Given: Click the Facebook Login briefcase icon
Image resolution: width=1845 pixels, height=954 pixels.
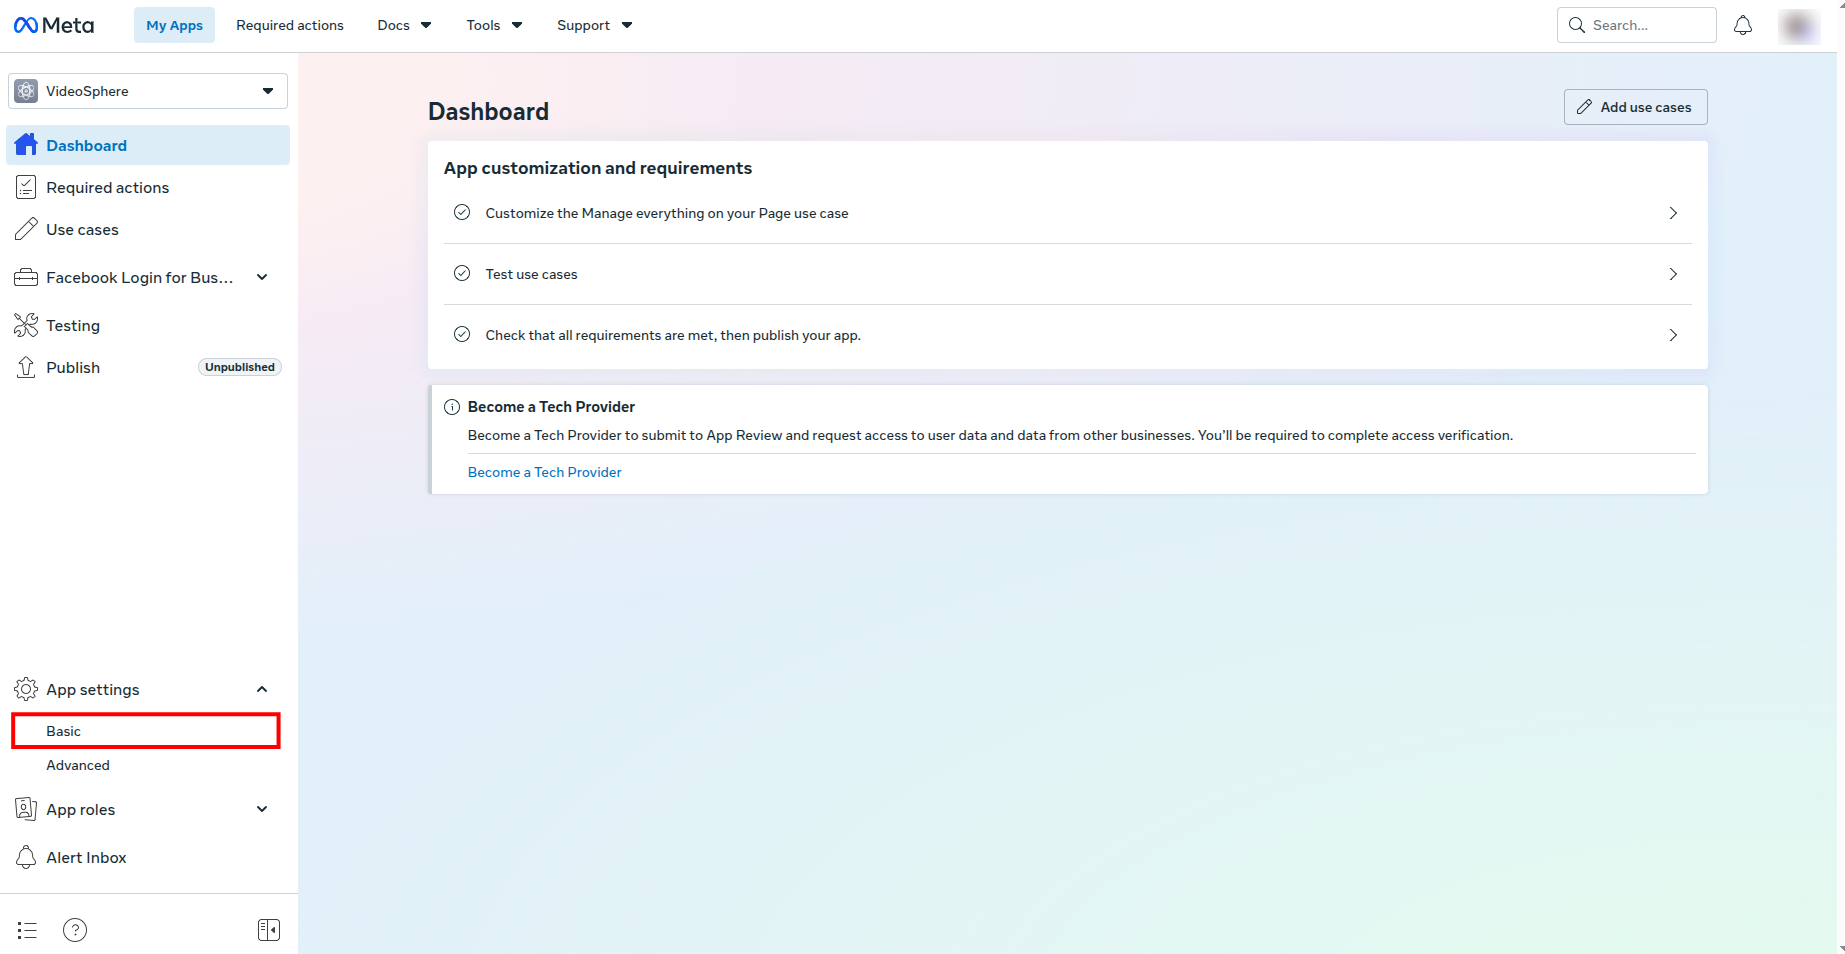Looking at the screenshot, I should pyautogui.click(x=26, y=277).
